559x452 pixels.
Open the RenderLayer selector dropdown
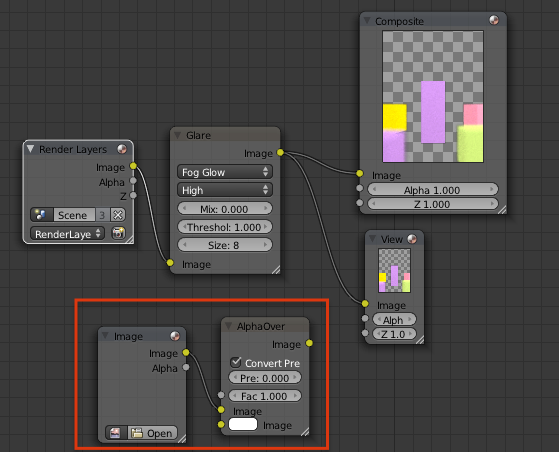tap(68, 234)
